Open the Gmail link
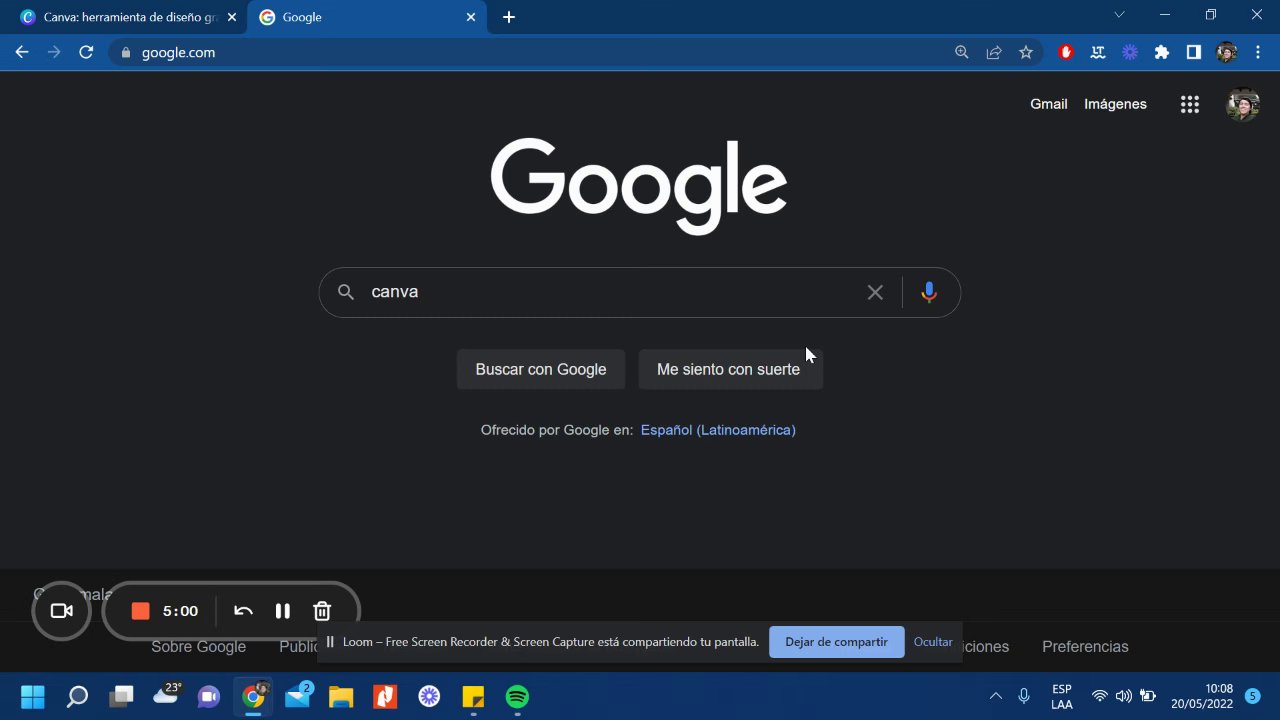Viewport: 1280px width, 720px height. 1049,104
